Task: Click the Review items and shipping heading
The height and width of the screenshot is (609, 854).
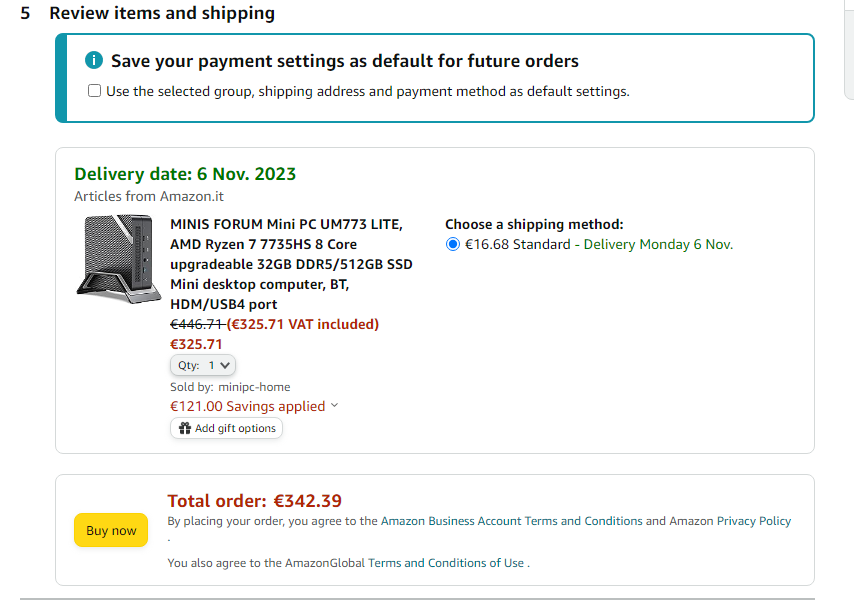Action: click(x=162, y=14)
